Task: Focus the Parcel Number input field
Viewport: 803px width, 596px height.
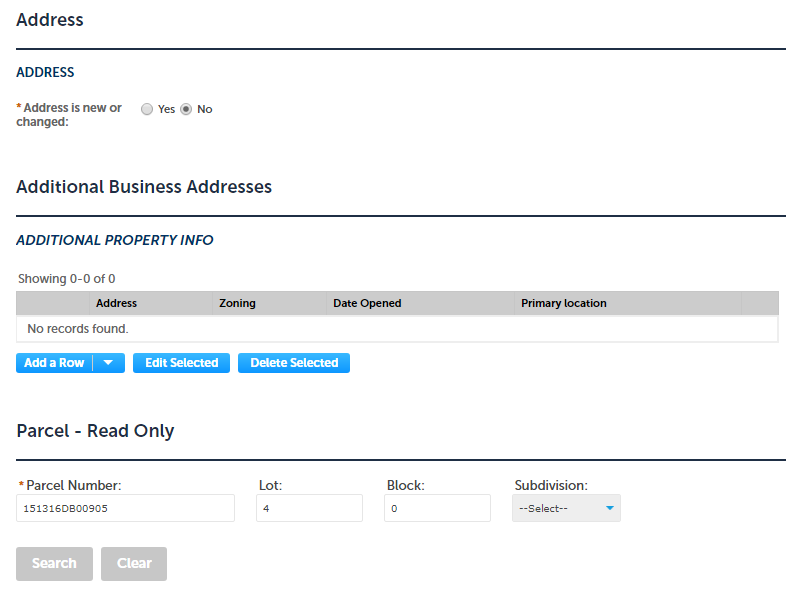Action: (x=126, y=508)
